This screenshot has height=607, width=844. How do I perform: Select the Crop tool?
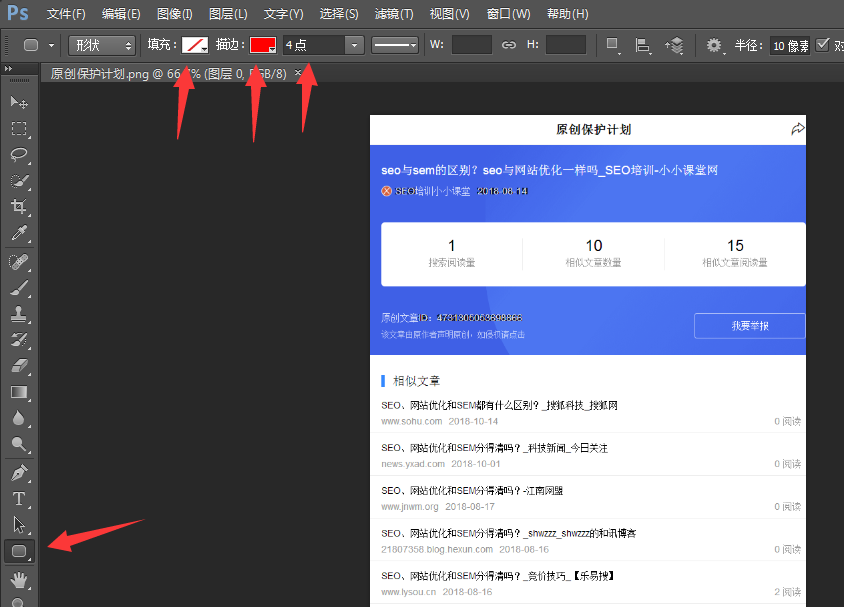(x=19, y=207)
